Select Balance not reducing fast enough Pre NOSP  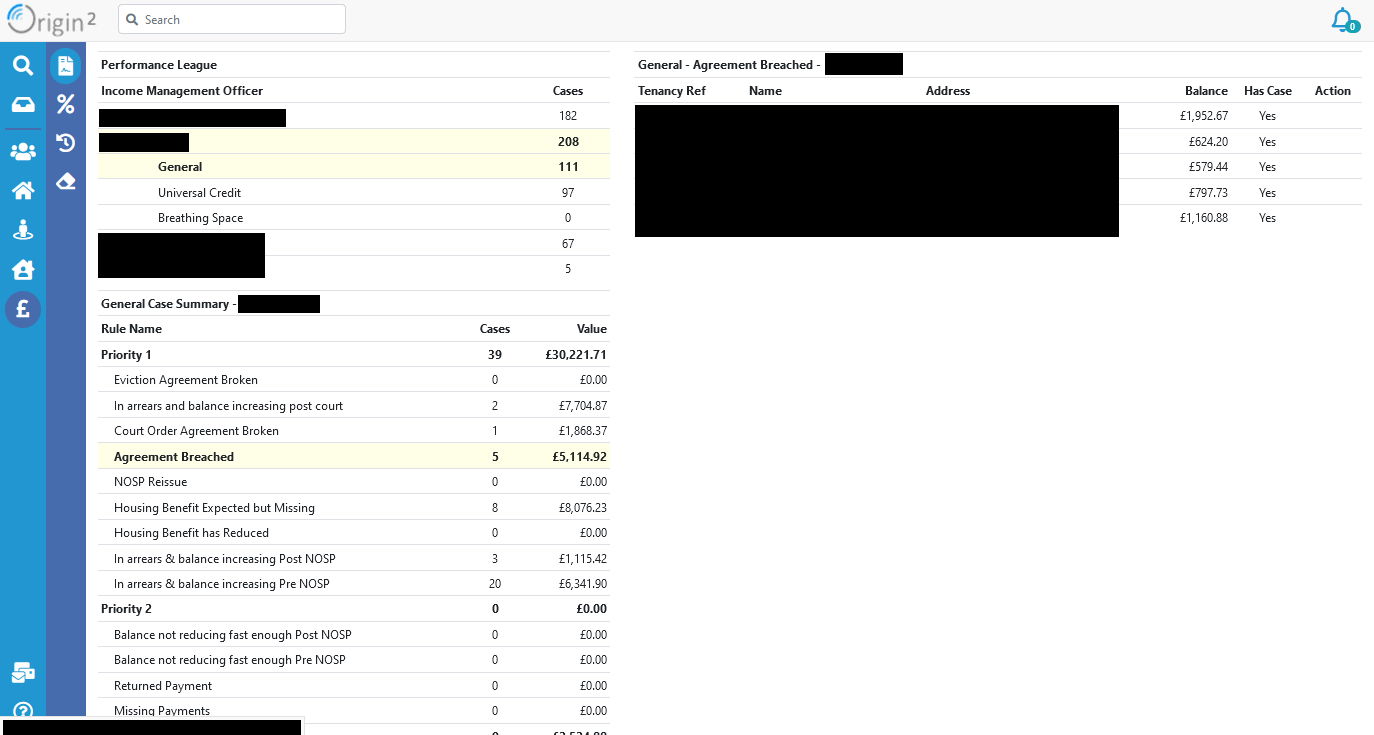354,660
